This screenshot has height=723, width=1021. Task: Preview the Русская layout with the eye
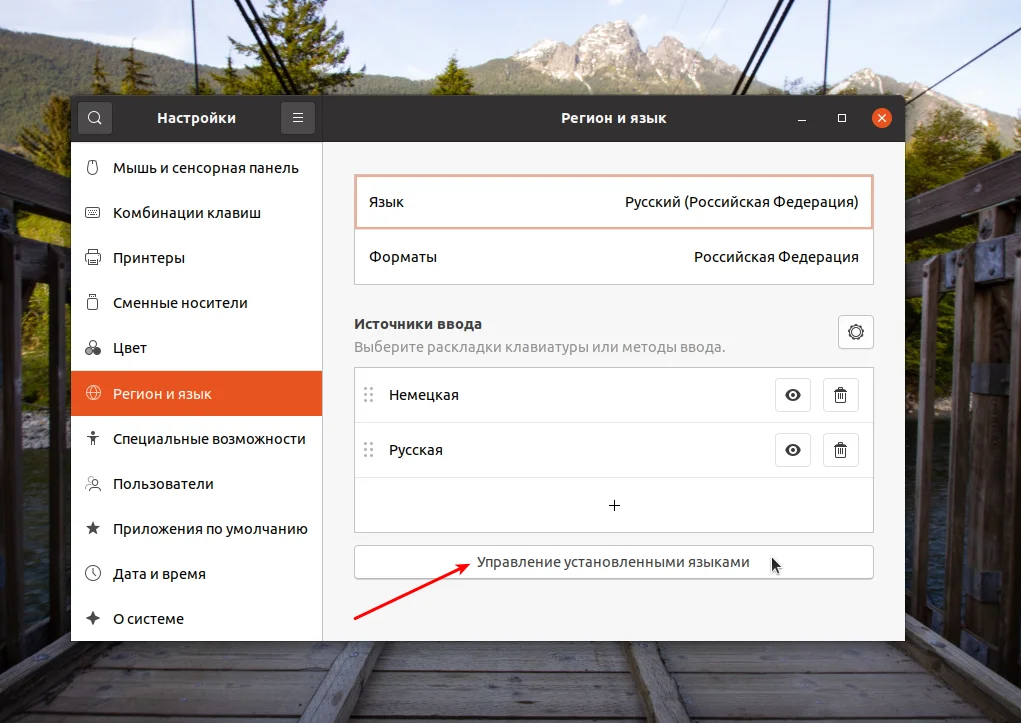coord(792,449)
